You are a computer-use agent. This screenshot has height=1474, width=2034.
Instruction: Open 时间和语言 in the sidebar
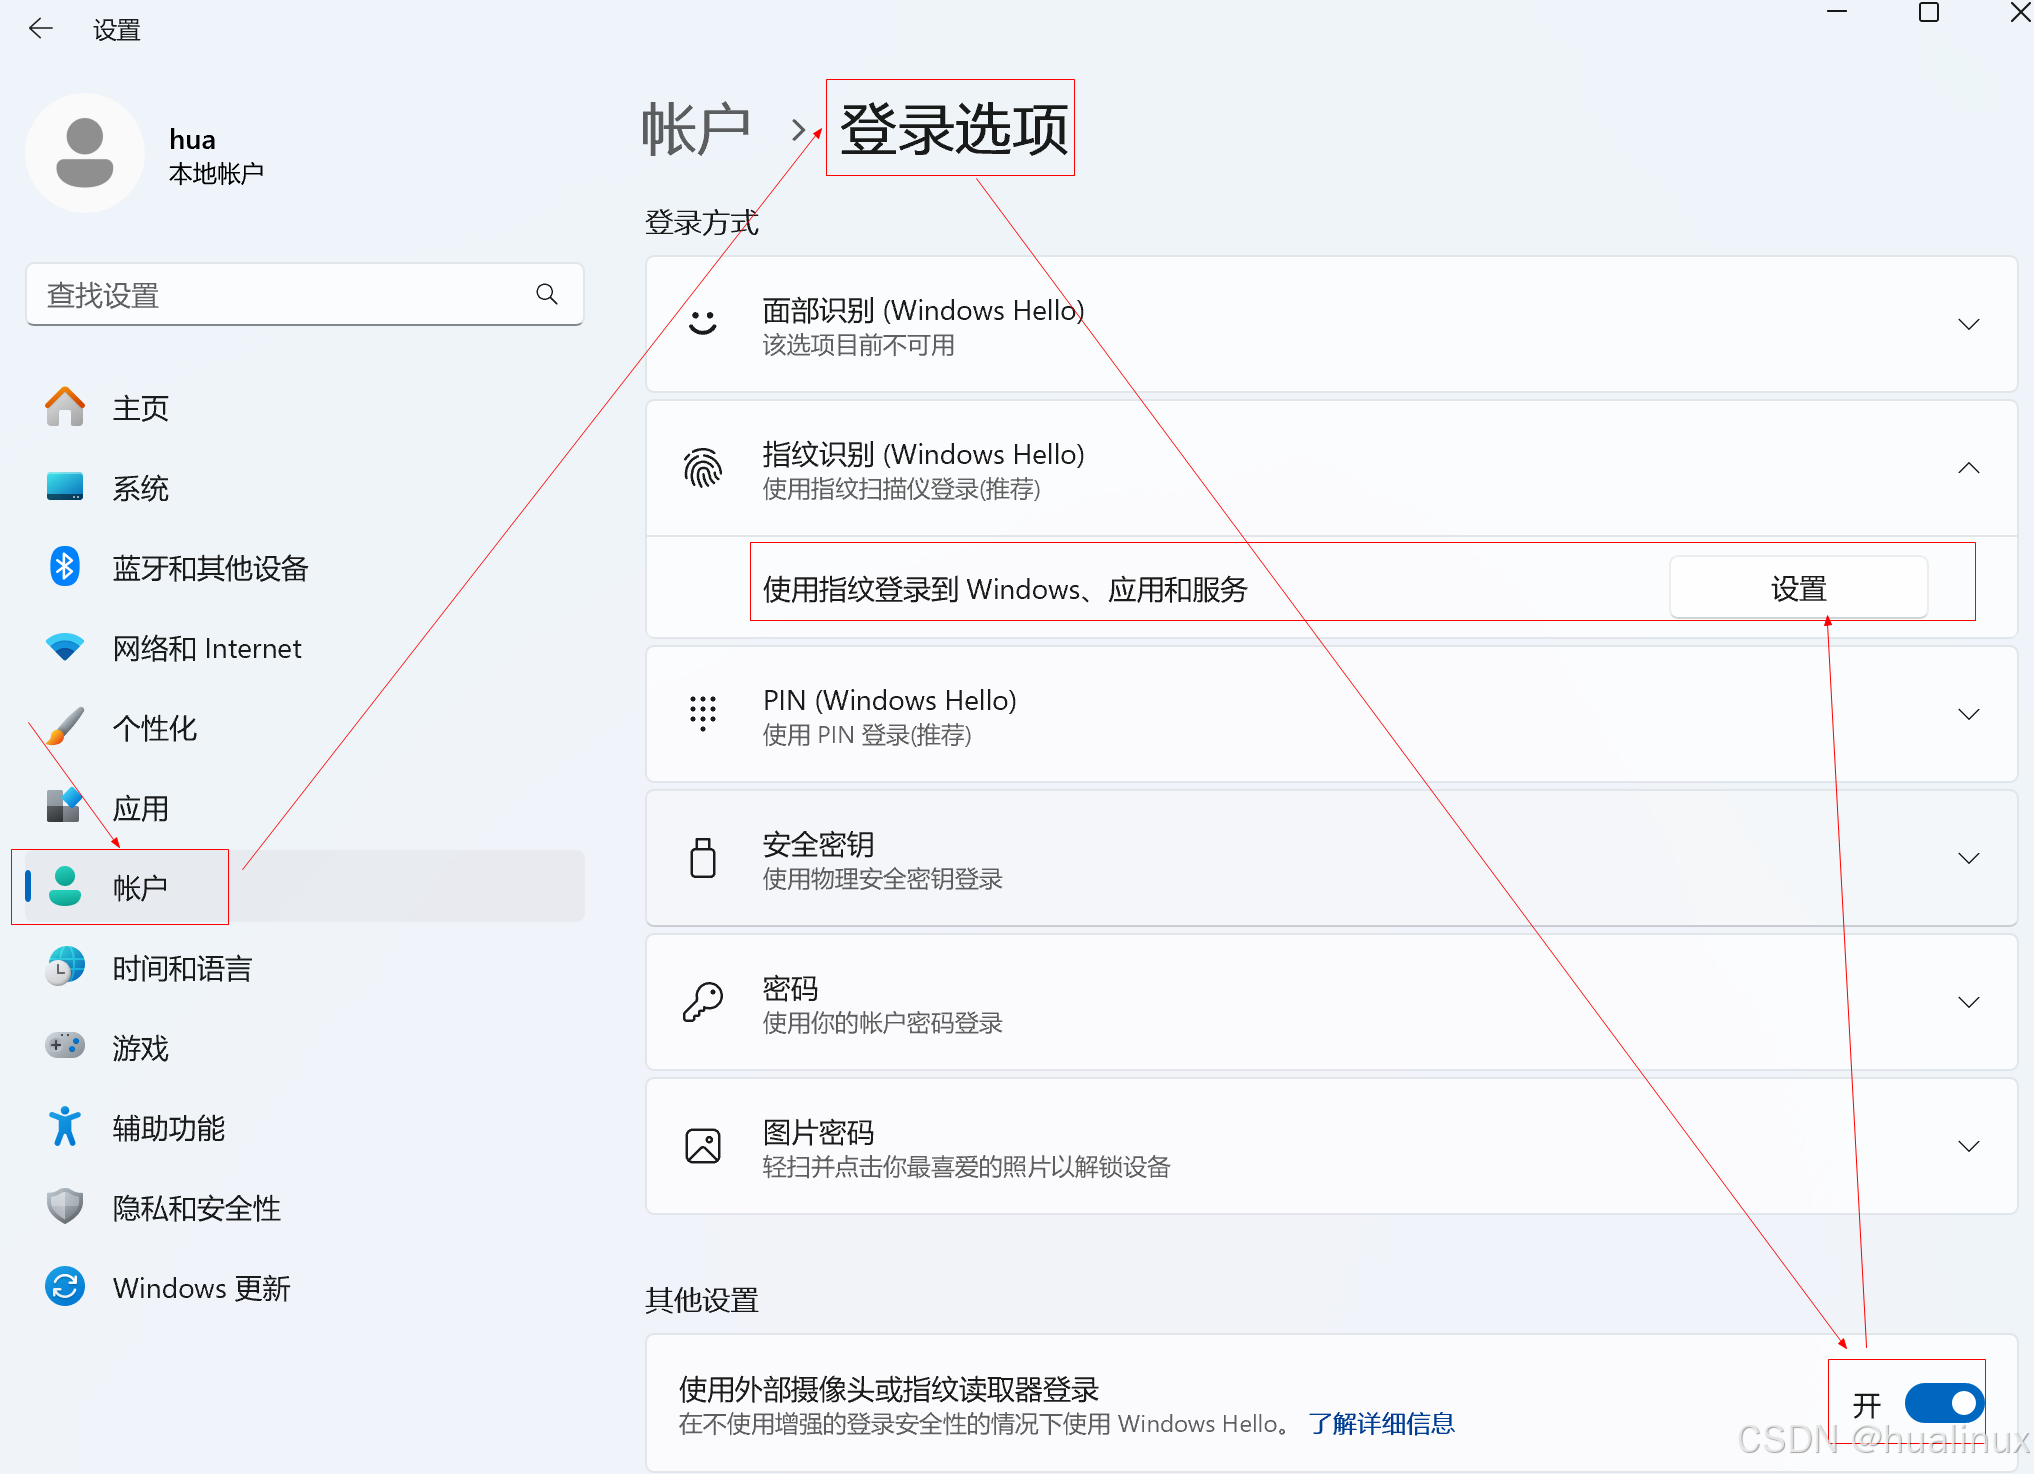[182, 968]
